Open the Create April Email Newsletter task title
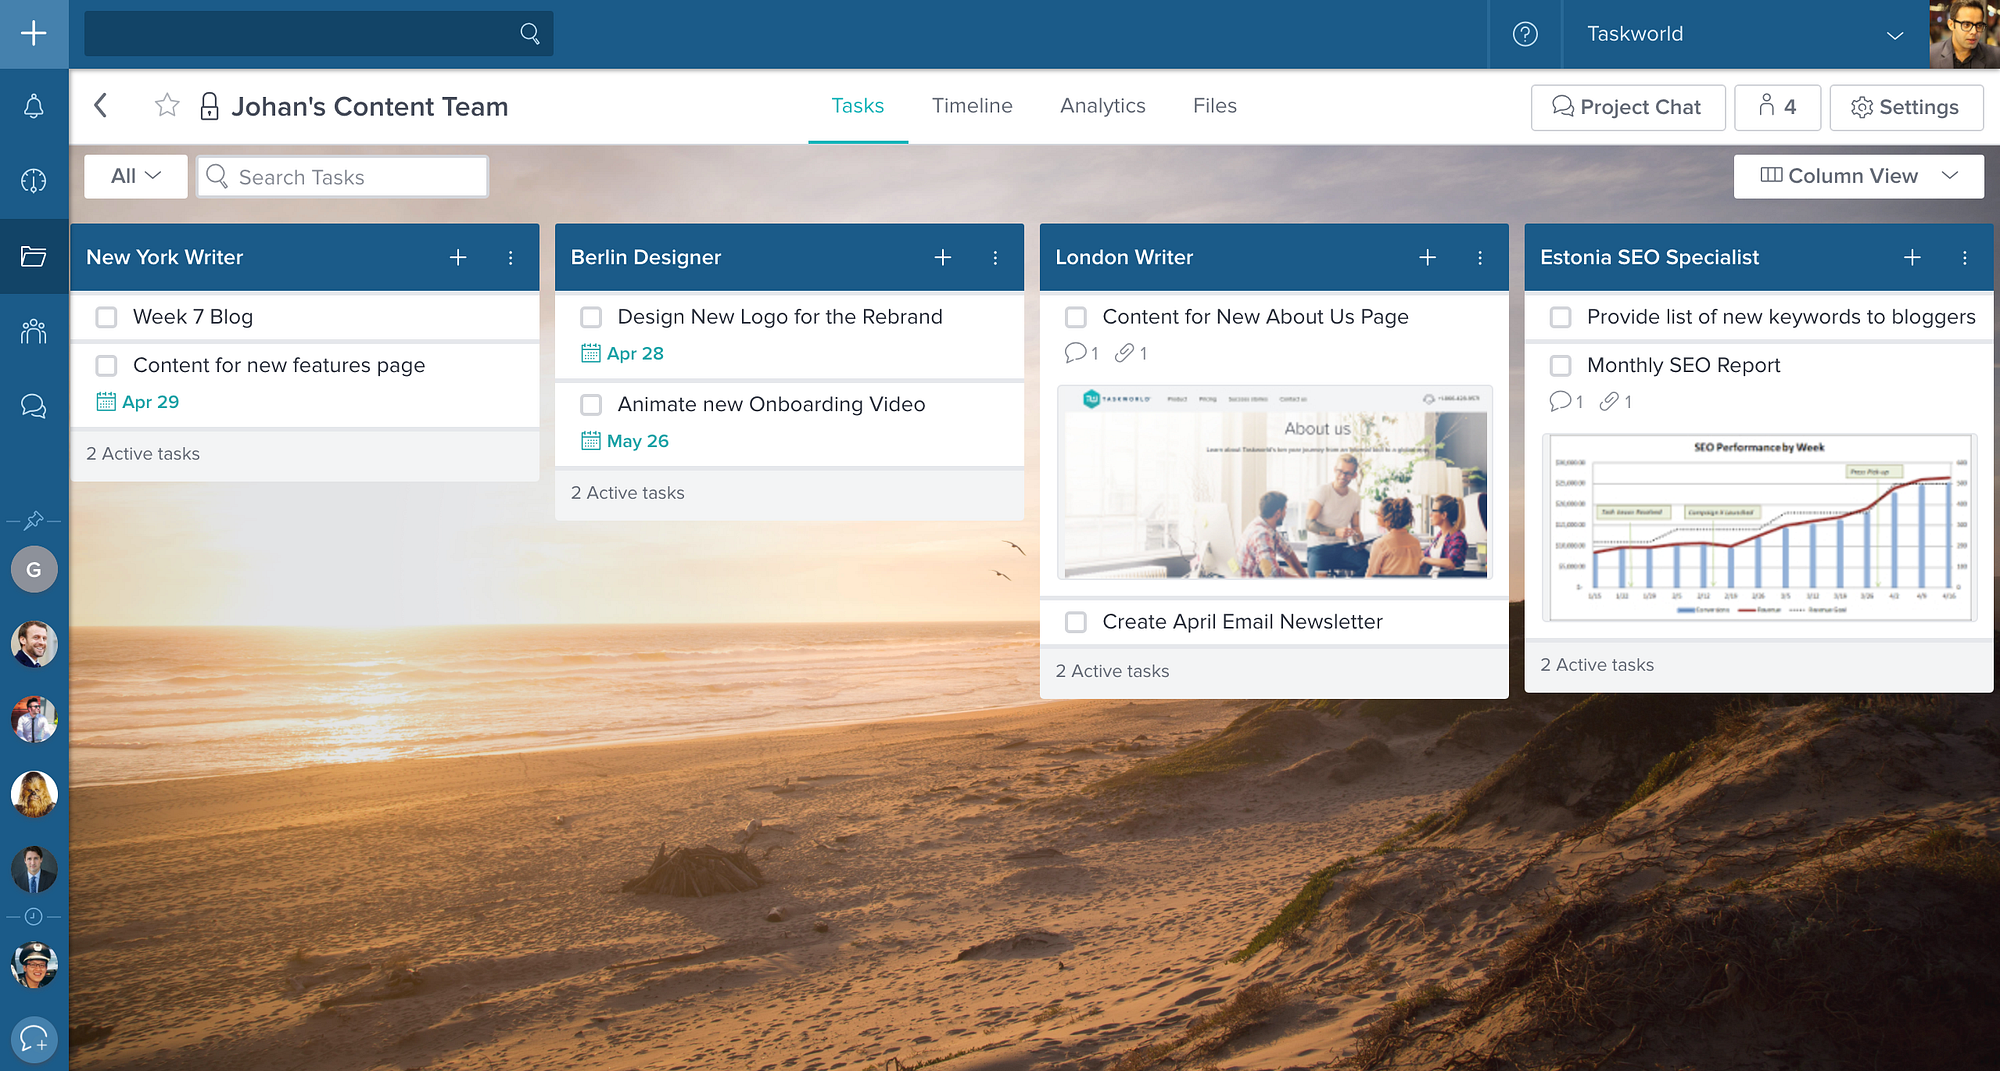The height and width of the screenshot is (1071, 2000). [x=1243, y=622]
